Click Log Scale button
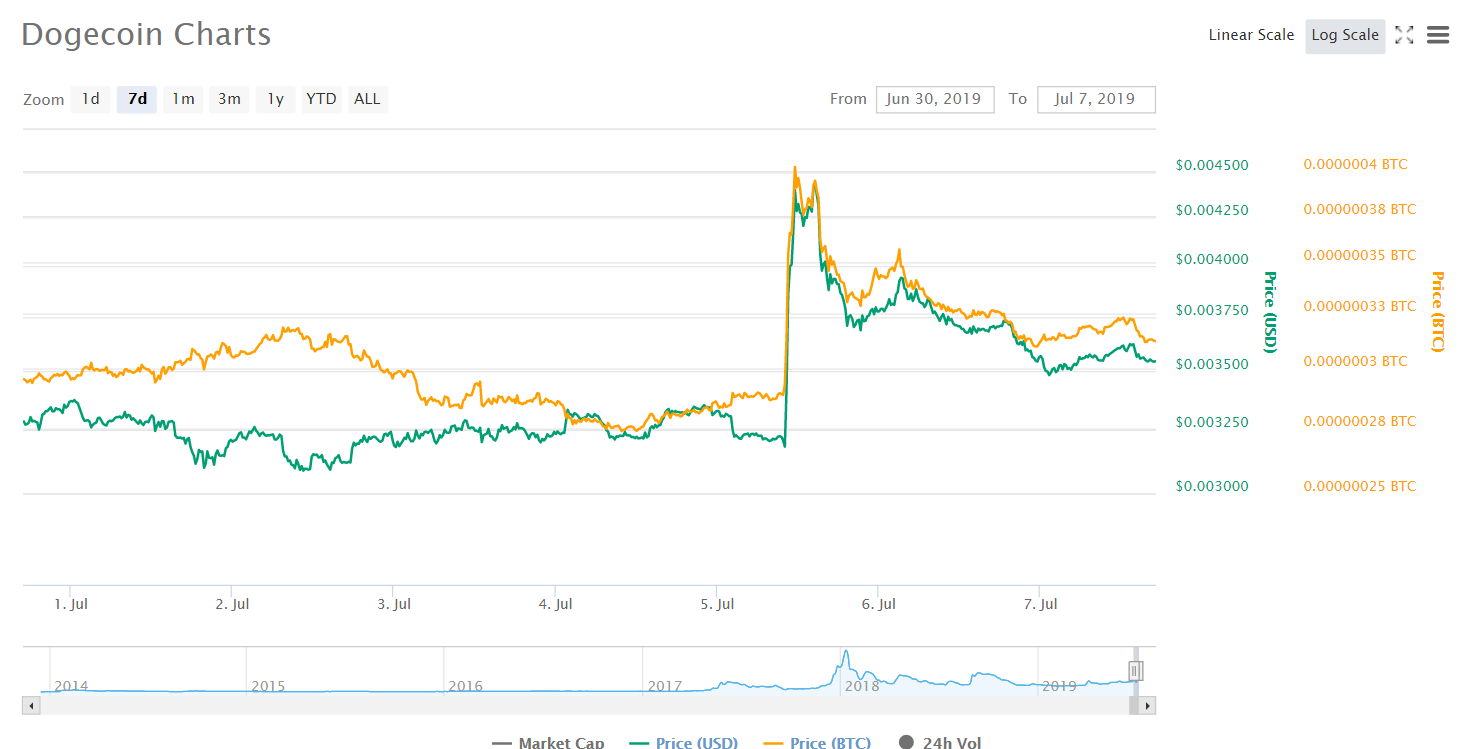 [1344, 34]
